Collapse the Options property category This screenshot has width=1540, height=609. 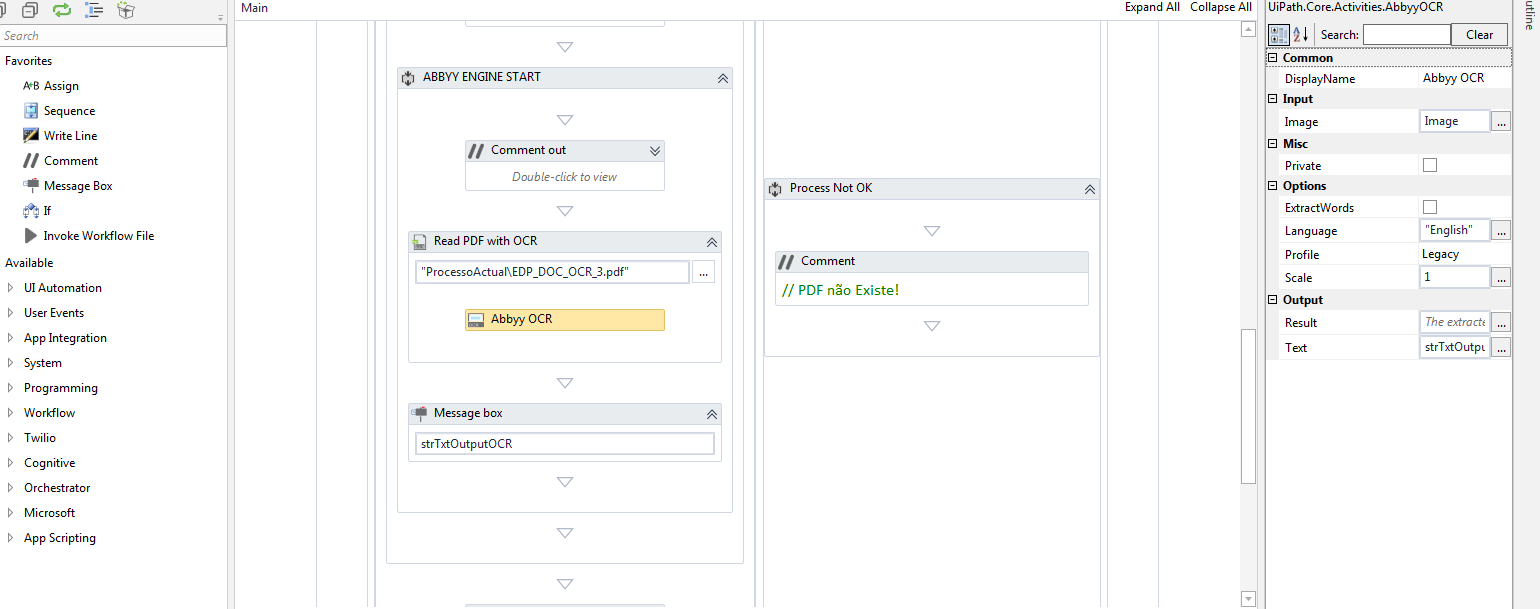click(1273, 186)
